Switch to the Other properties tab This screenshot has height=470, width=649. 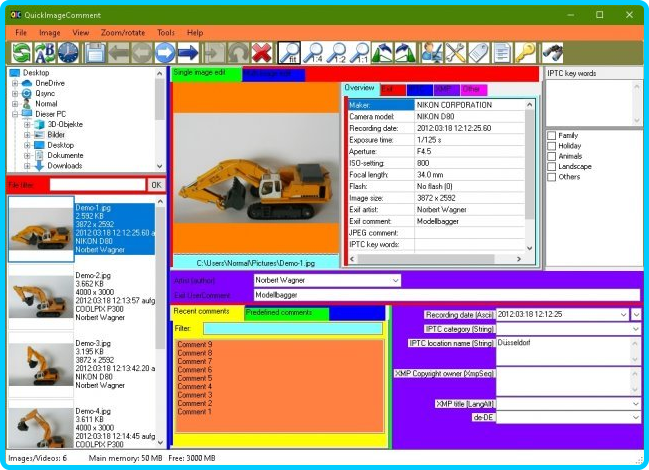click(x=474, y=89)
